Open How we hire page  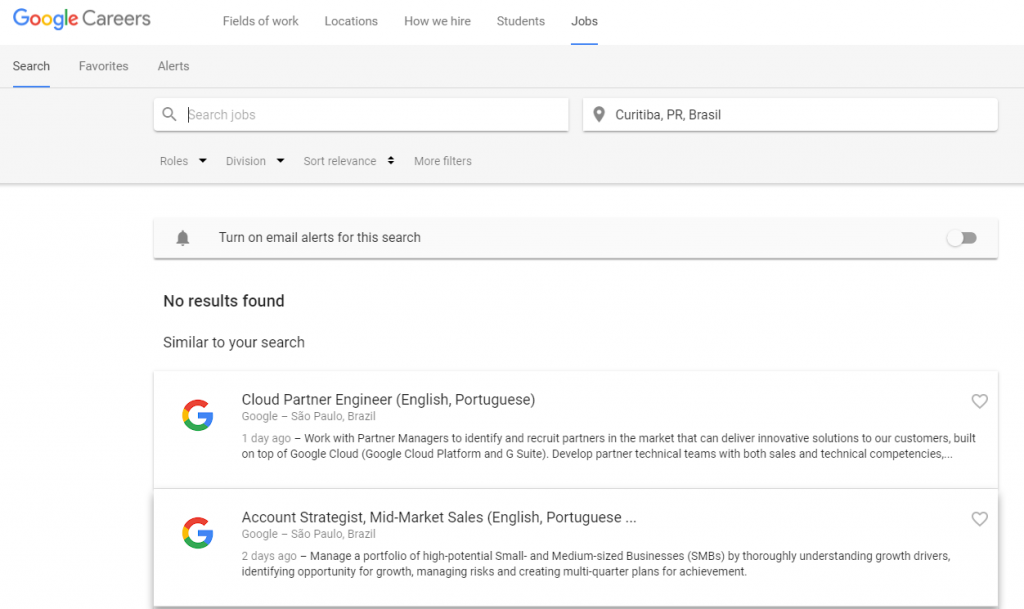point(438,21)
